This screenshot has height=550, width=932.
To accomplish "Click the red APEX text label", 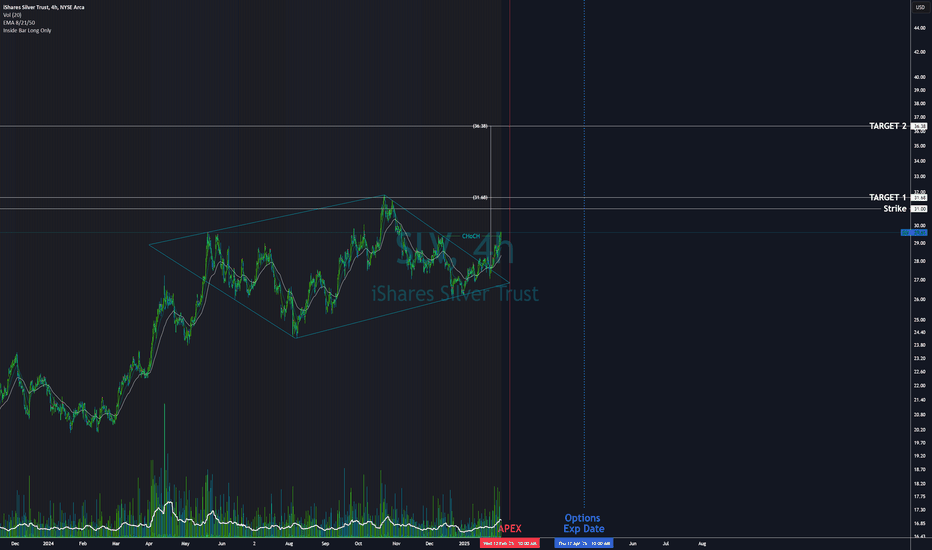I will point(509,529).
